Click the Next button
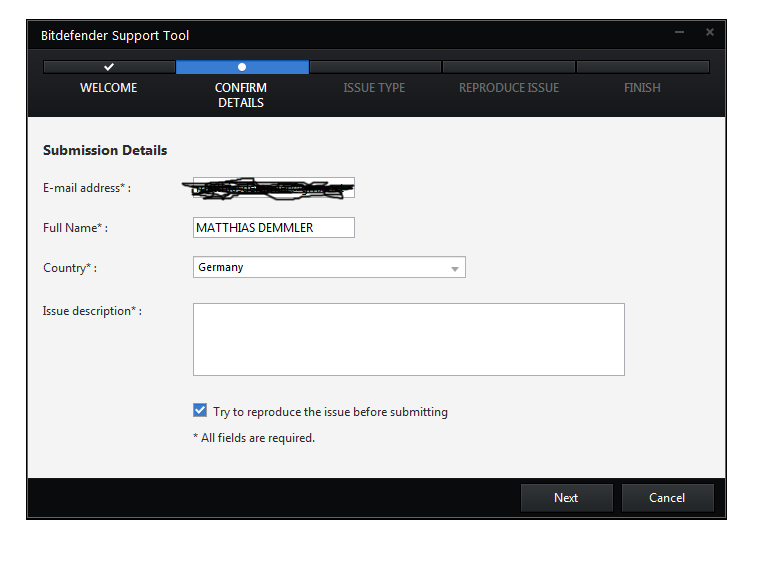Screen dimensions: 779x578 (566, 497)
